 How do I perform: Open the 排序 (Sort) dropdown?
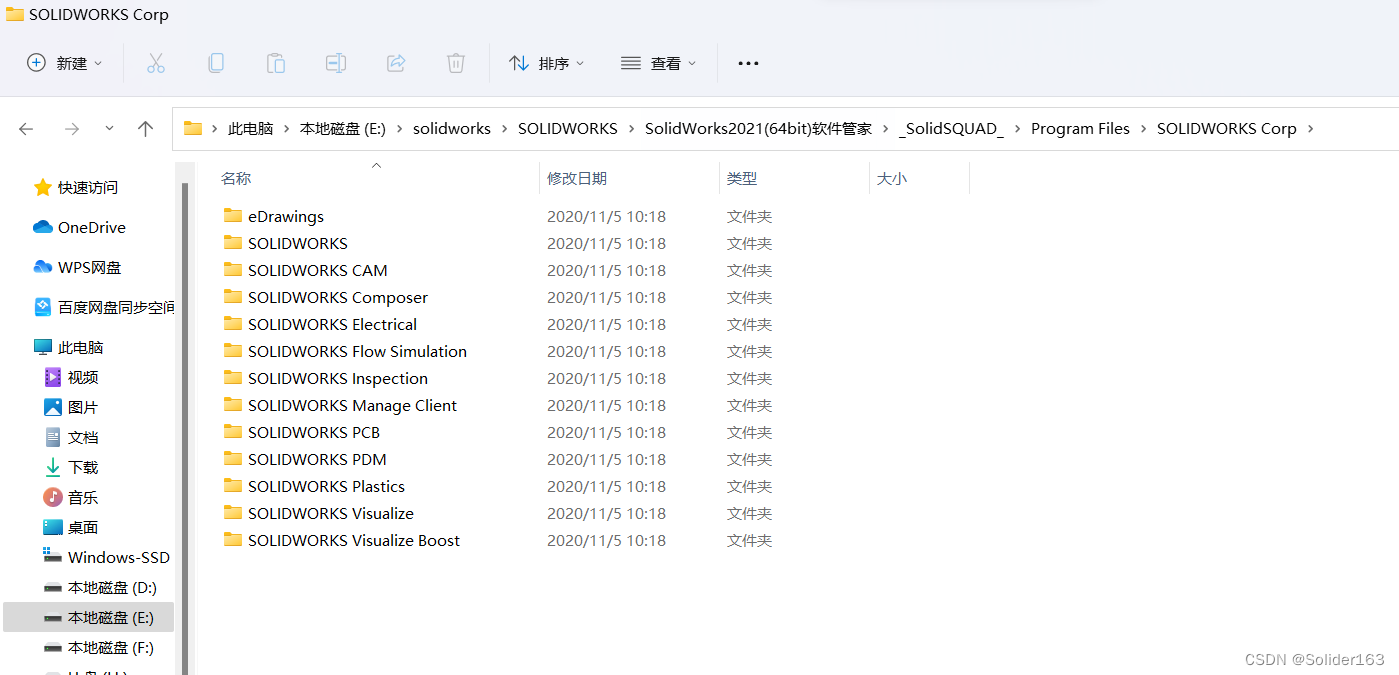tap(546, 63)
